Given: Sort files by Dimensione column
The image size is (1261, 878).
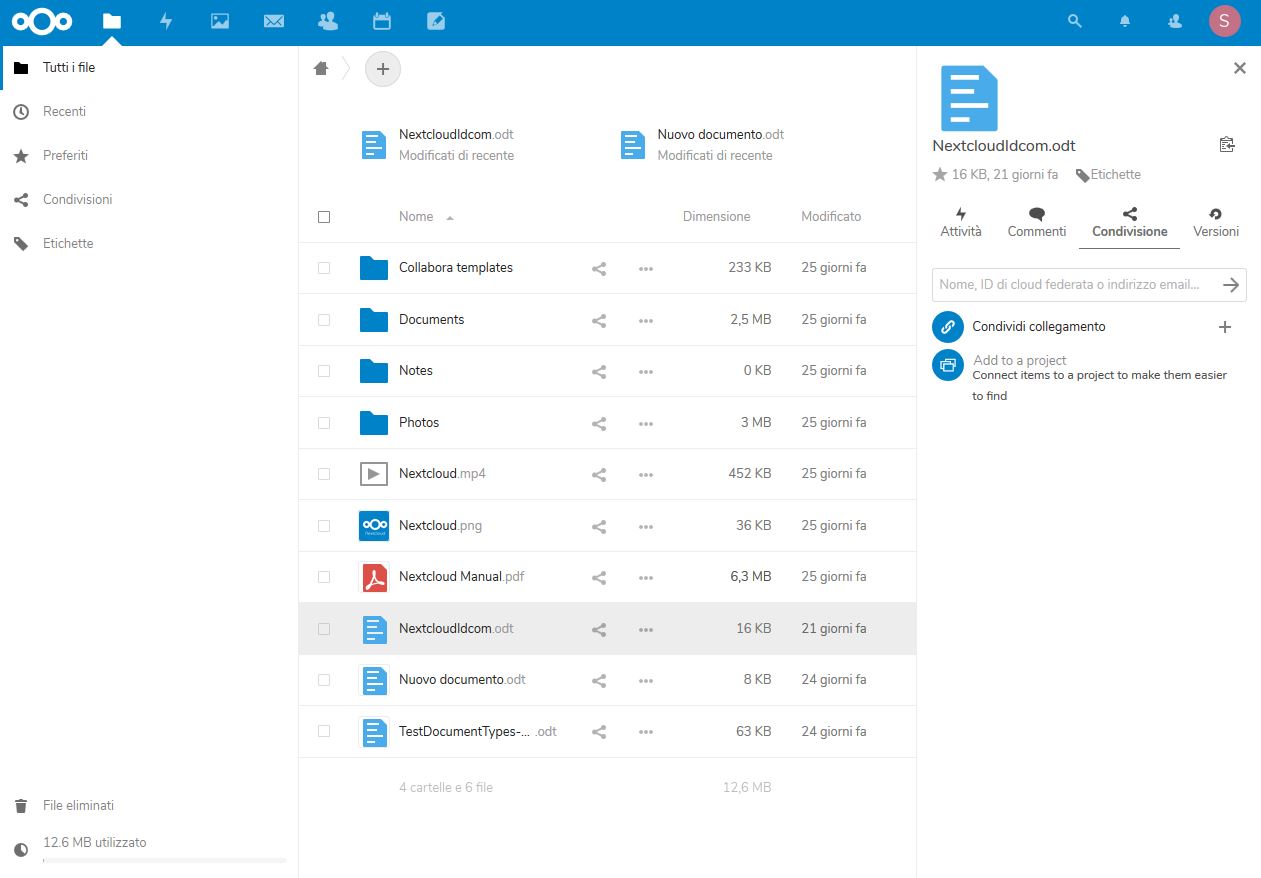Looking at the screenshot, I should click(716, 217).
